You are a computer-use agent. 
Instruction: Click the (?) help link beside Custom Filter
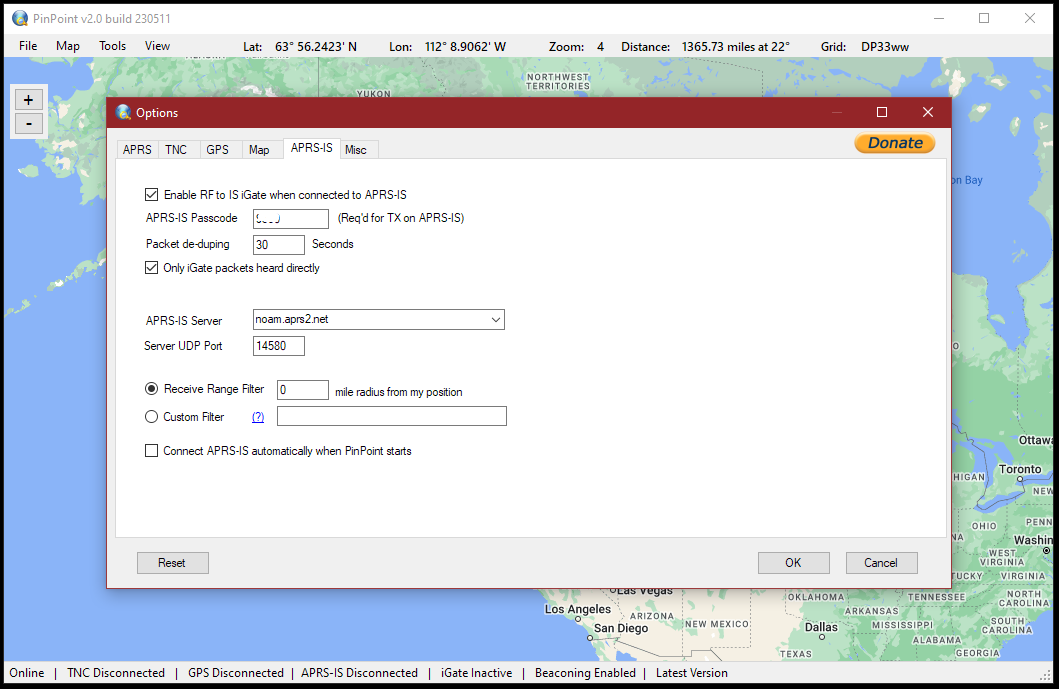coord(257,415)
